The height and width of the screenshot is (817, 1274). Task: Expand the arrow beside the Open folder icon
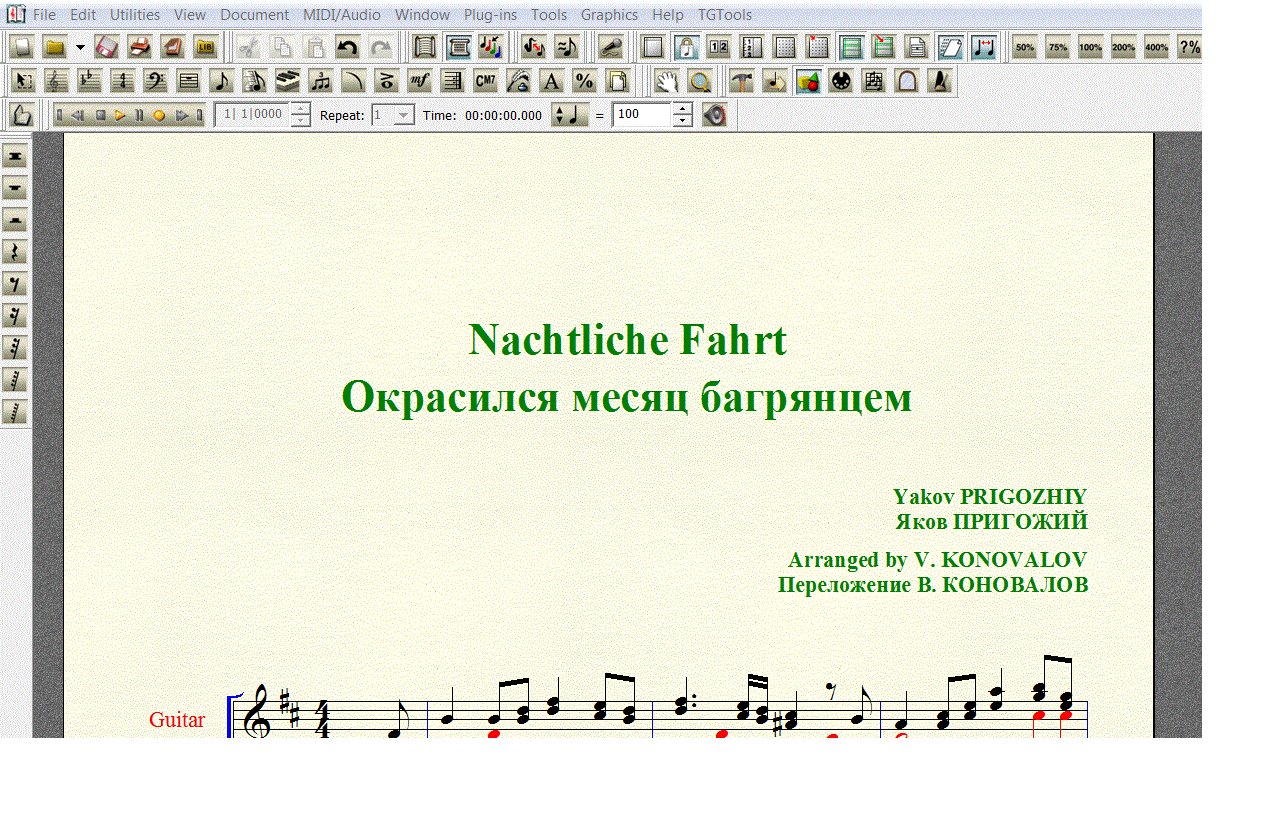[80, 47]
